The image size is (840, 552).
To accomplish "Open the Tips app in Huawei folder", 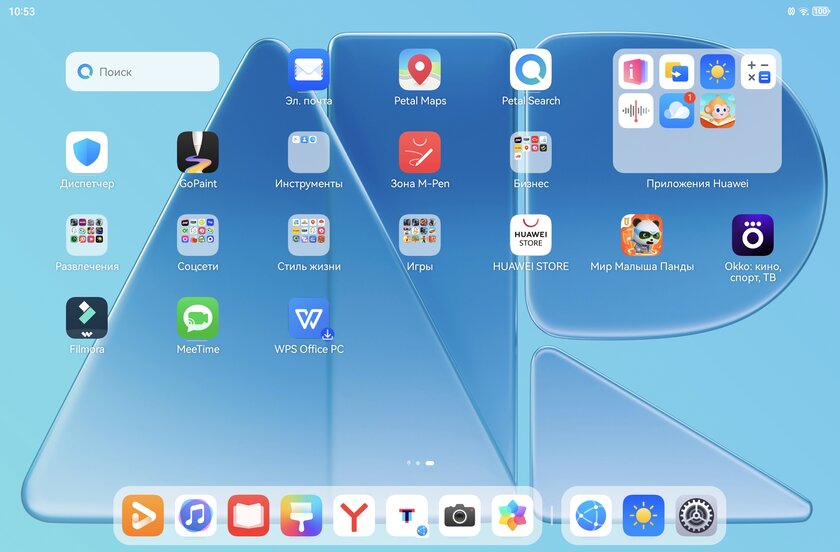I will coord(635,71).
